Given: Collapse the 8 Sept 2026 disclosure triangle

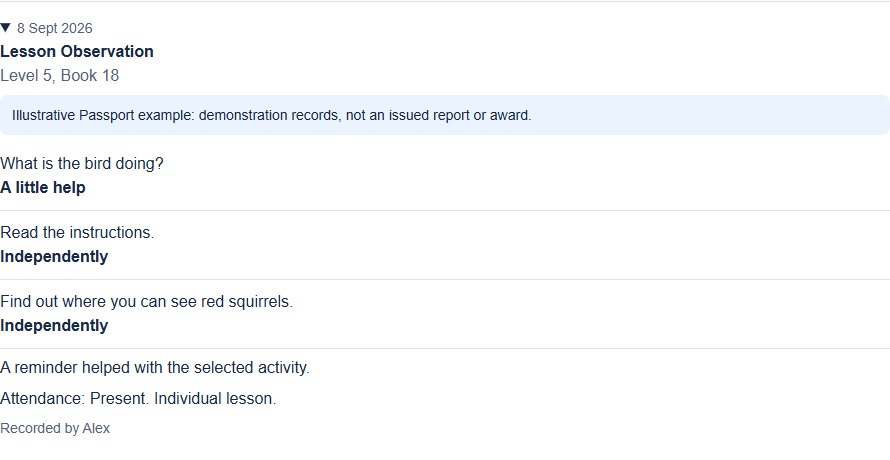Looking at the screenshot, I should [6, 28].
